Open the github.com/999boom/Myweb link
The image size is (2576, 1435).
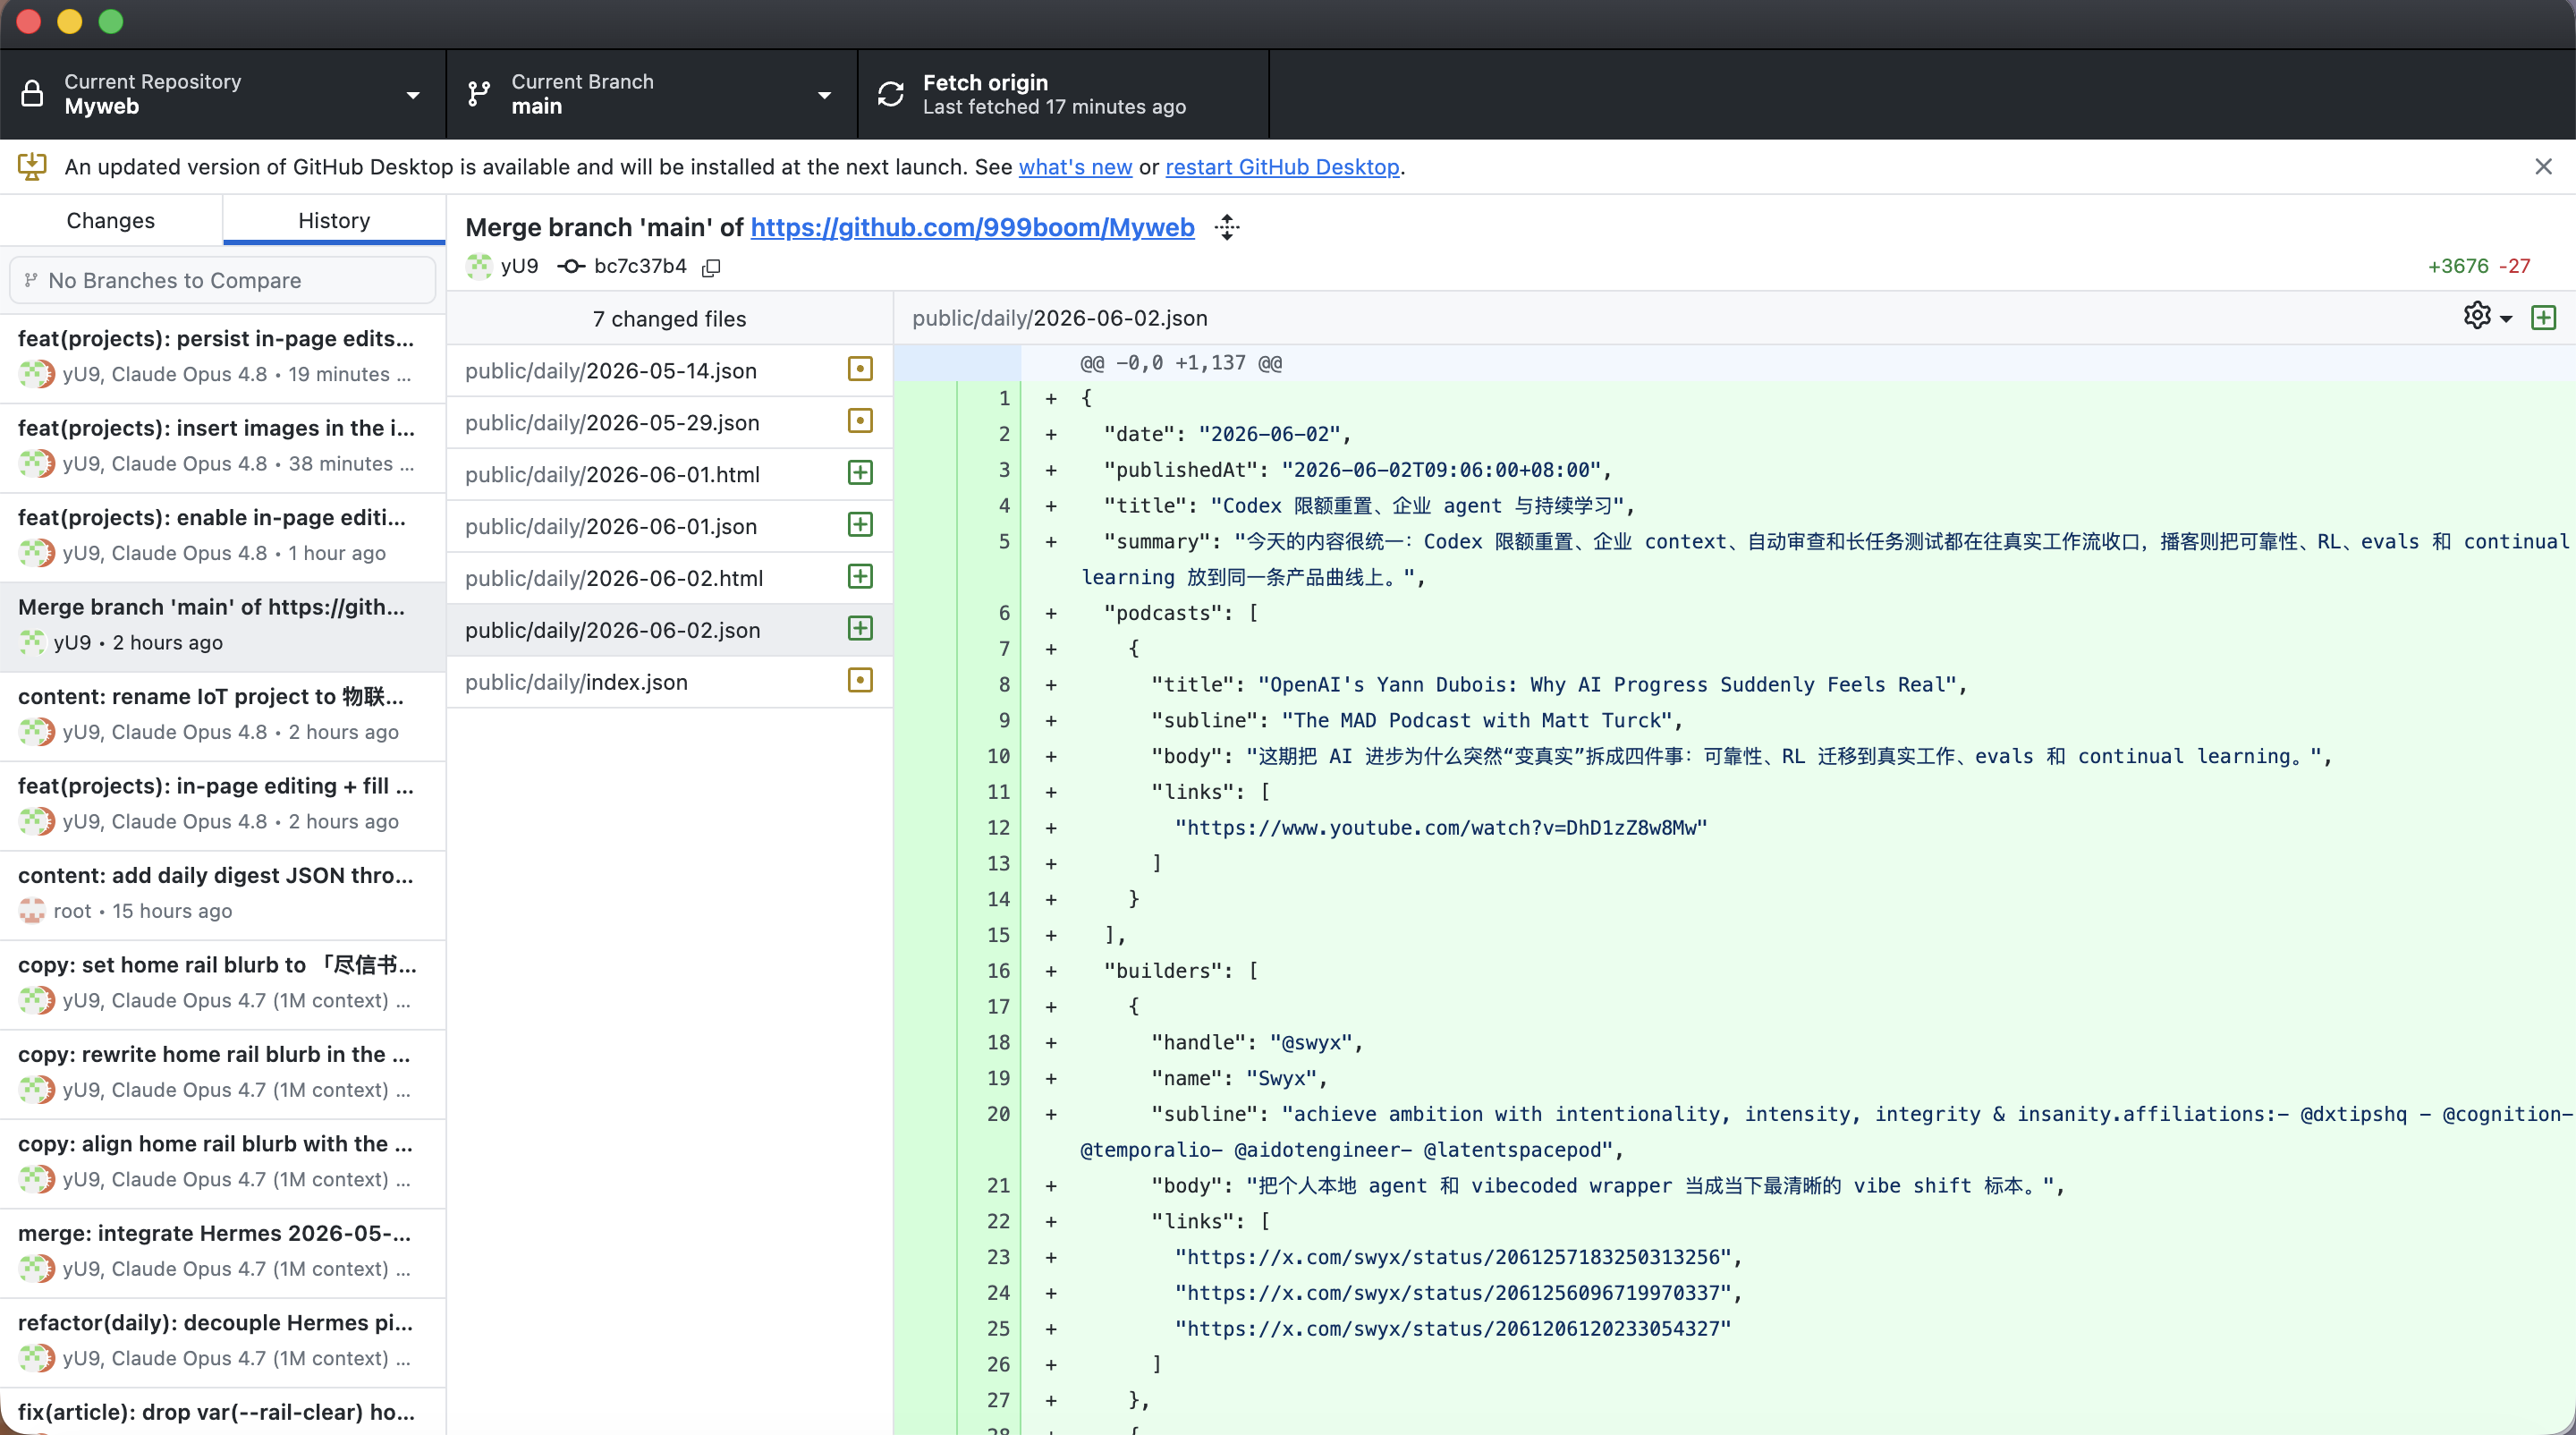point(972,227)
